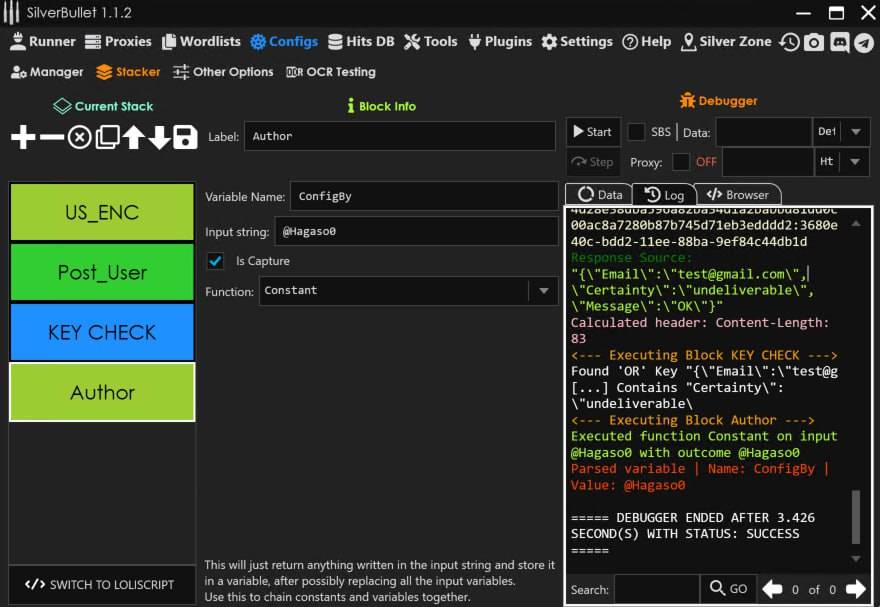
Task: Enable the SBS checkbox in debugger
Action: pyautogui.click(x=636, y=132)
